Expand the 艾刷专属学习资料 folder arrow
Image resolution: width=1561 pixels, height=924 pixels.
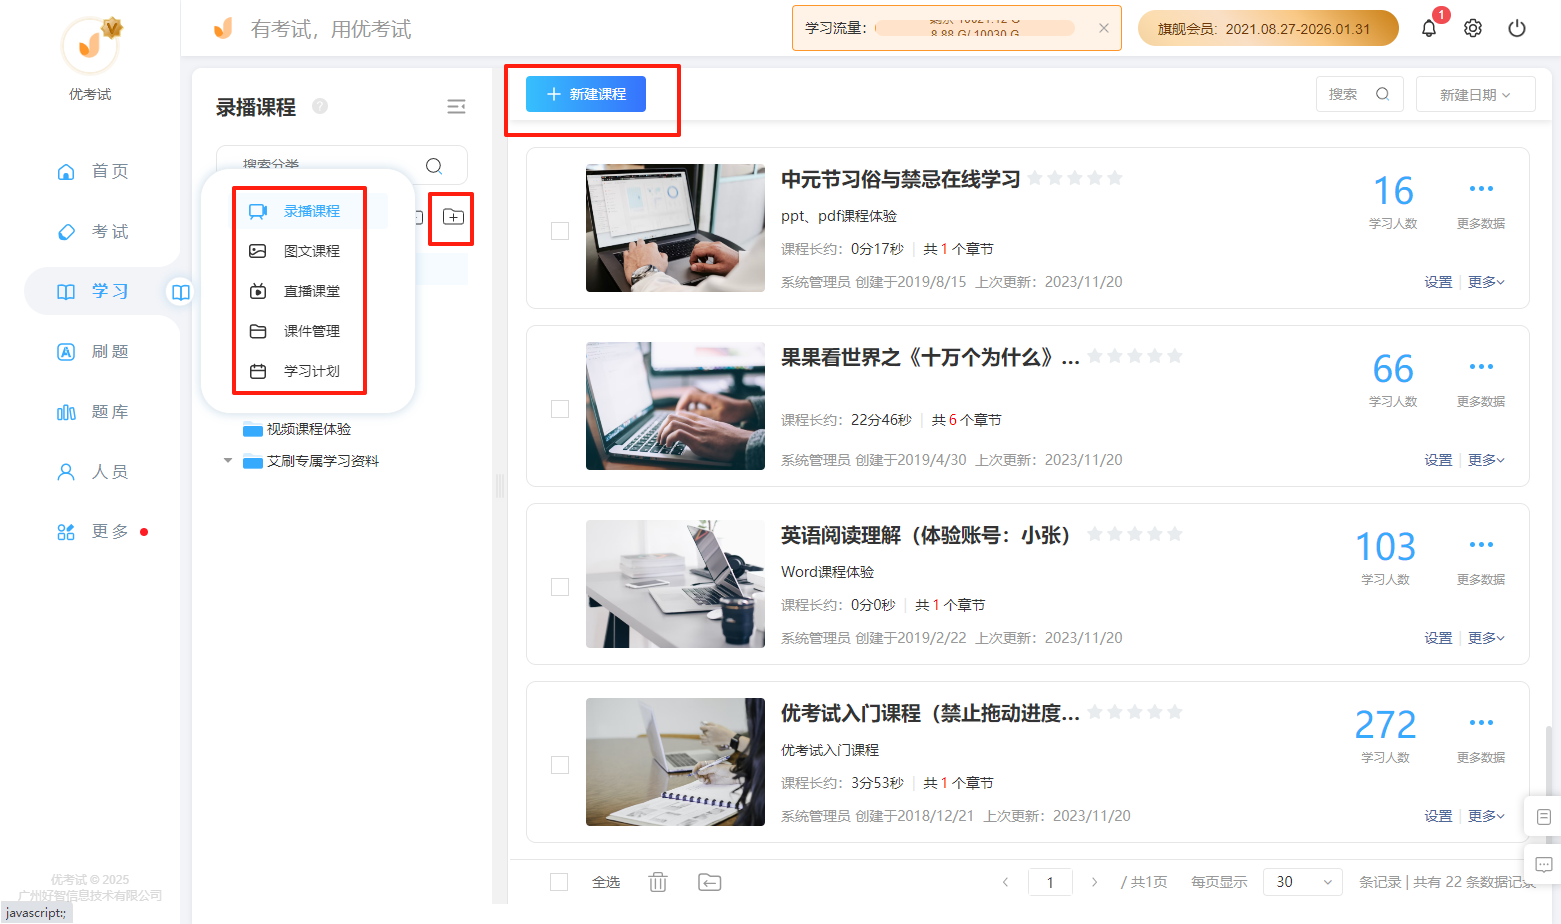228,461
